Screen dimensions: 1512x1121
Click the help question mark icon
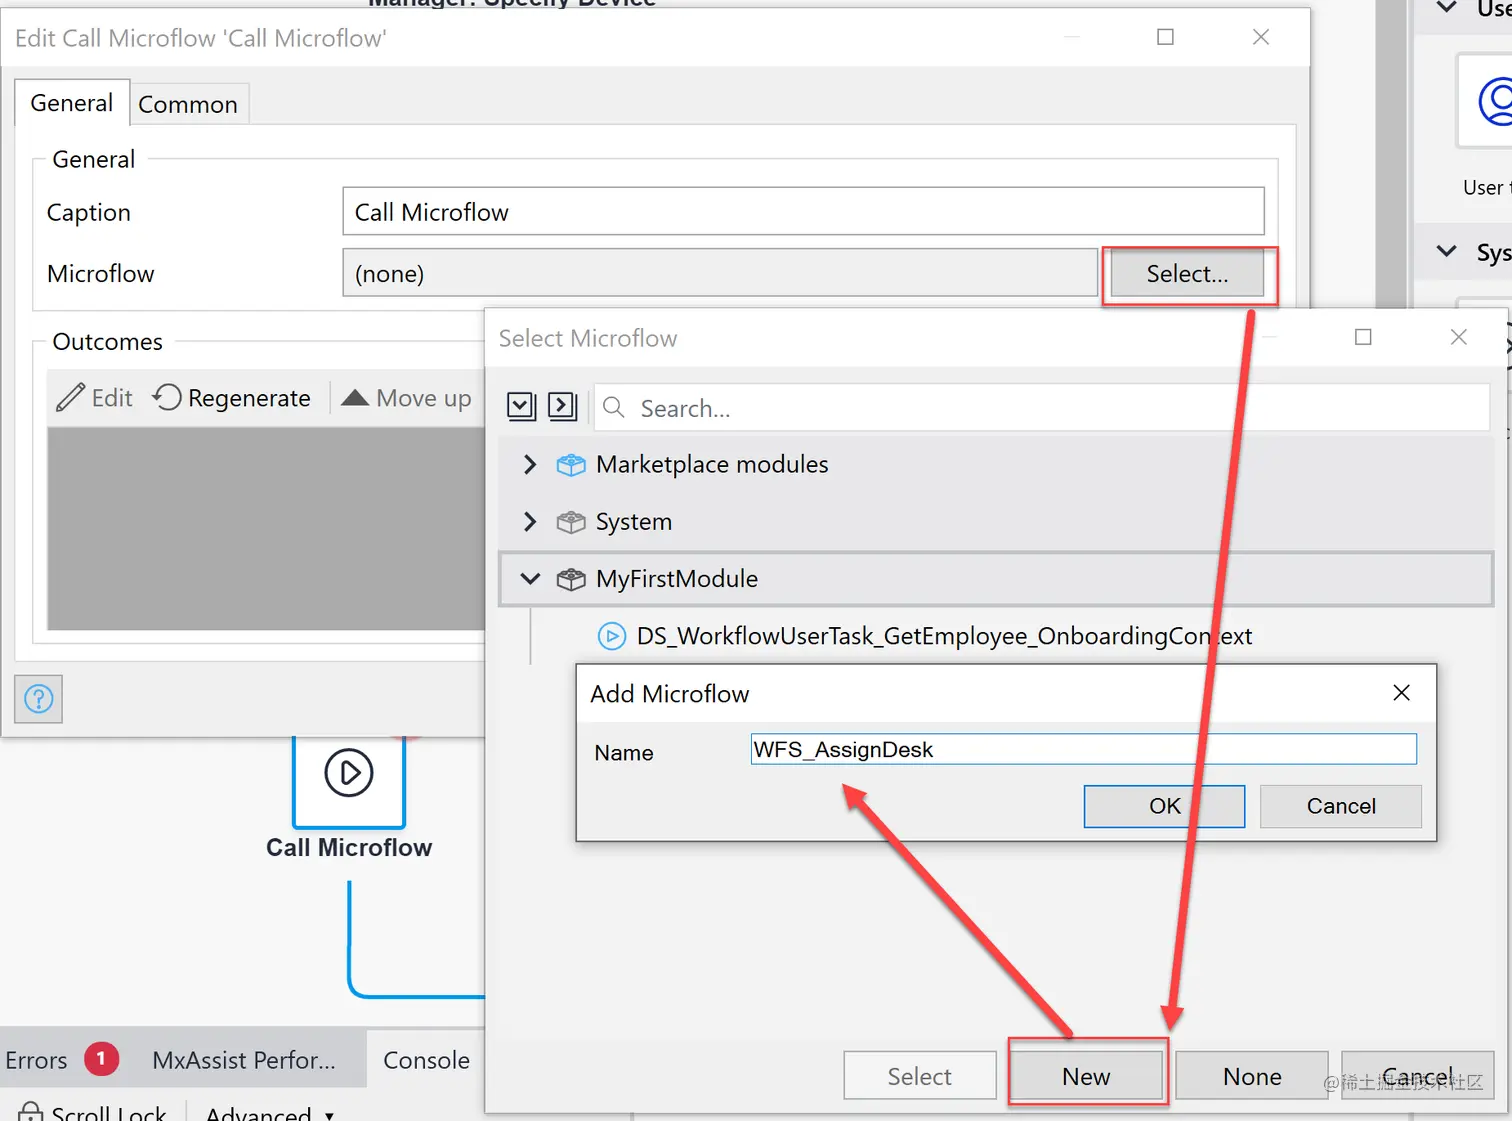point(39,699)
